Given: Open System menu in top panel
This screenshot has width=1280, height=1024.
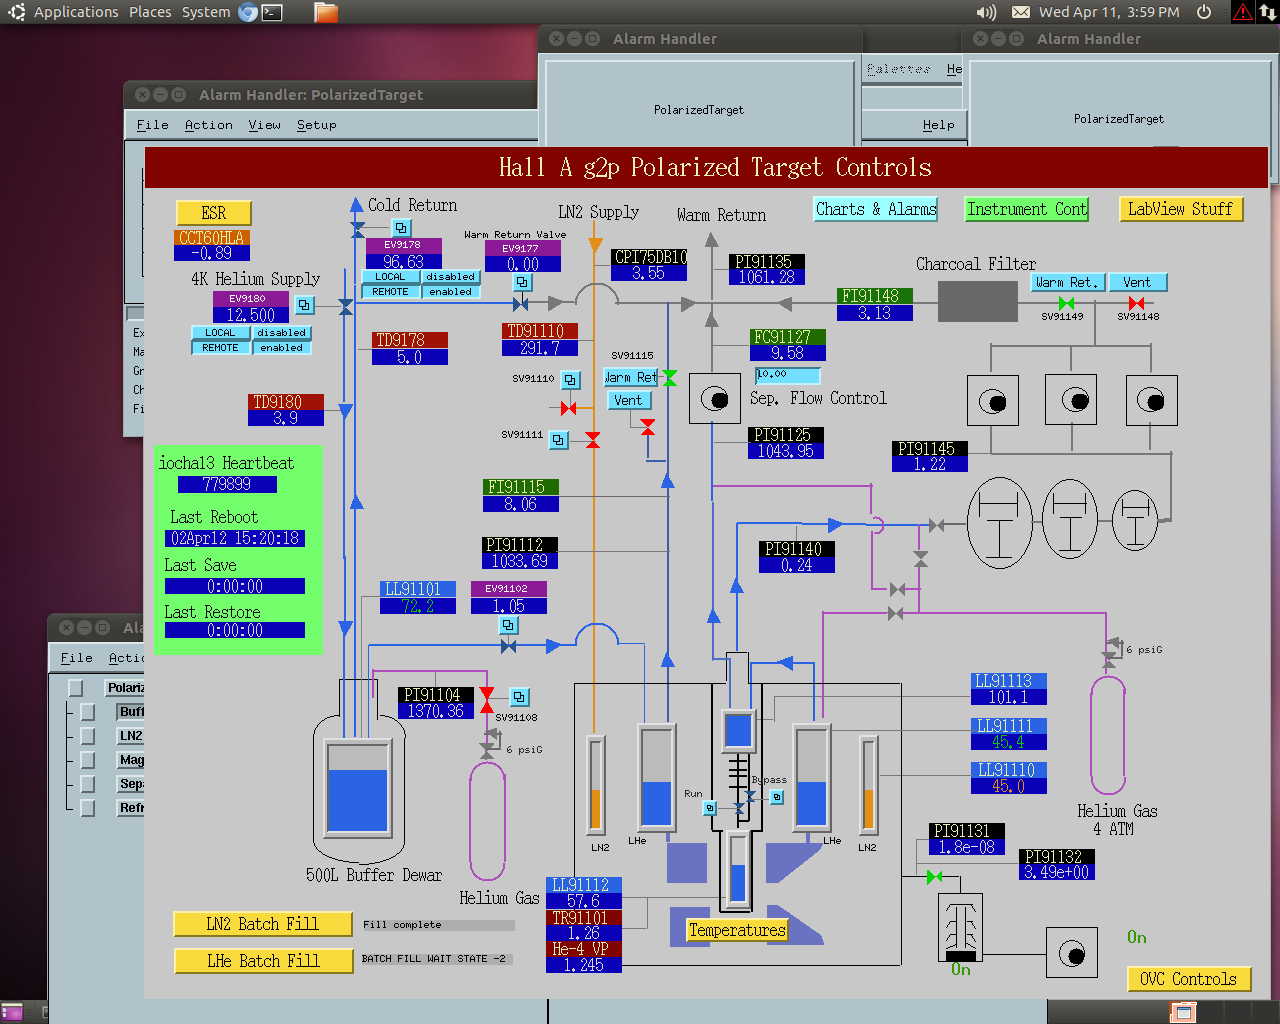Looking at the screenshot, I should tap(206, 12).
